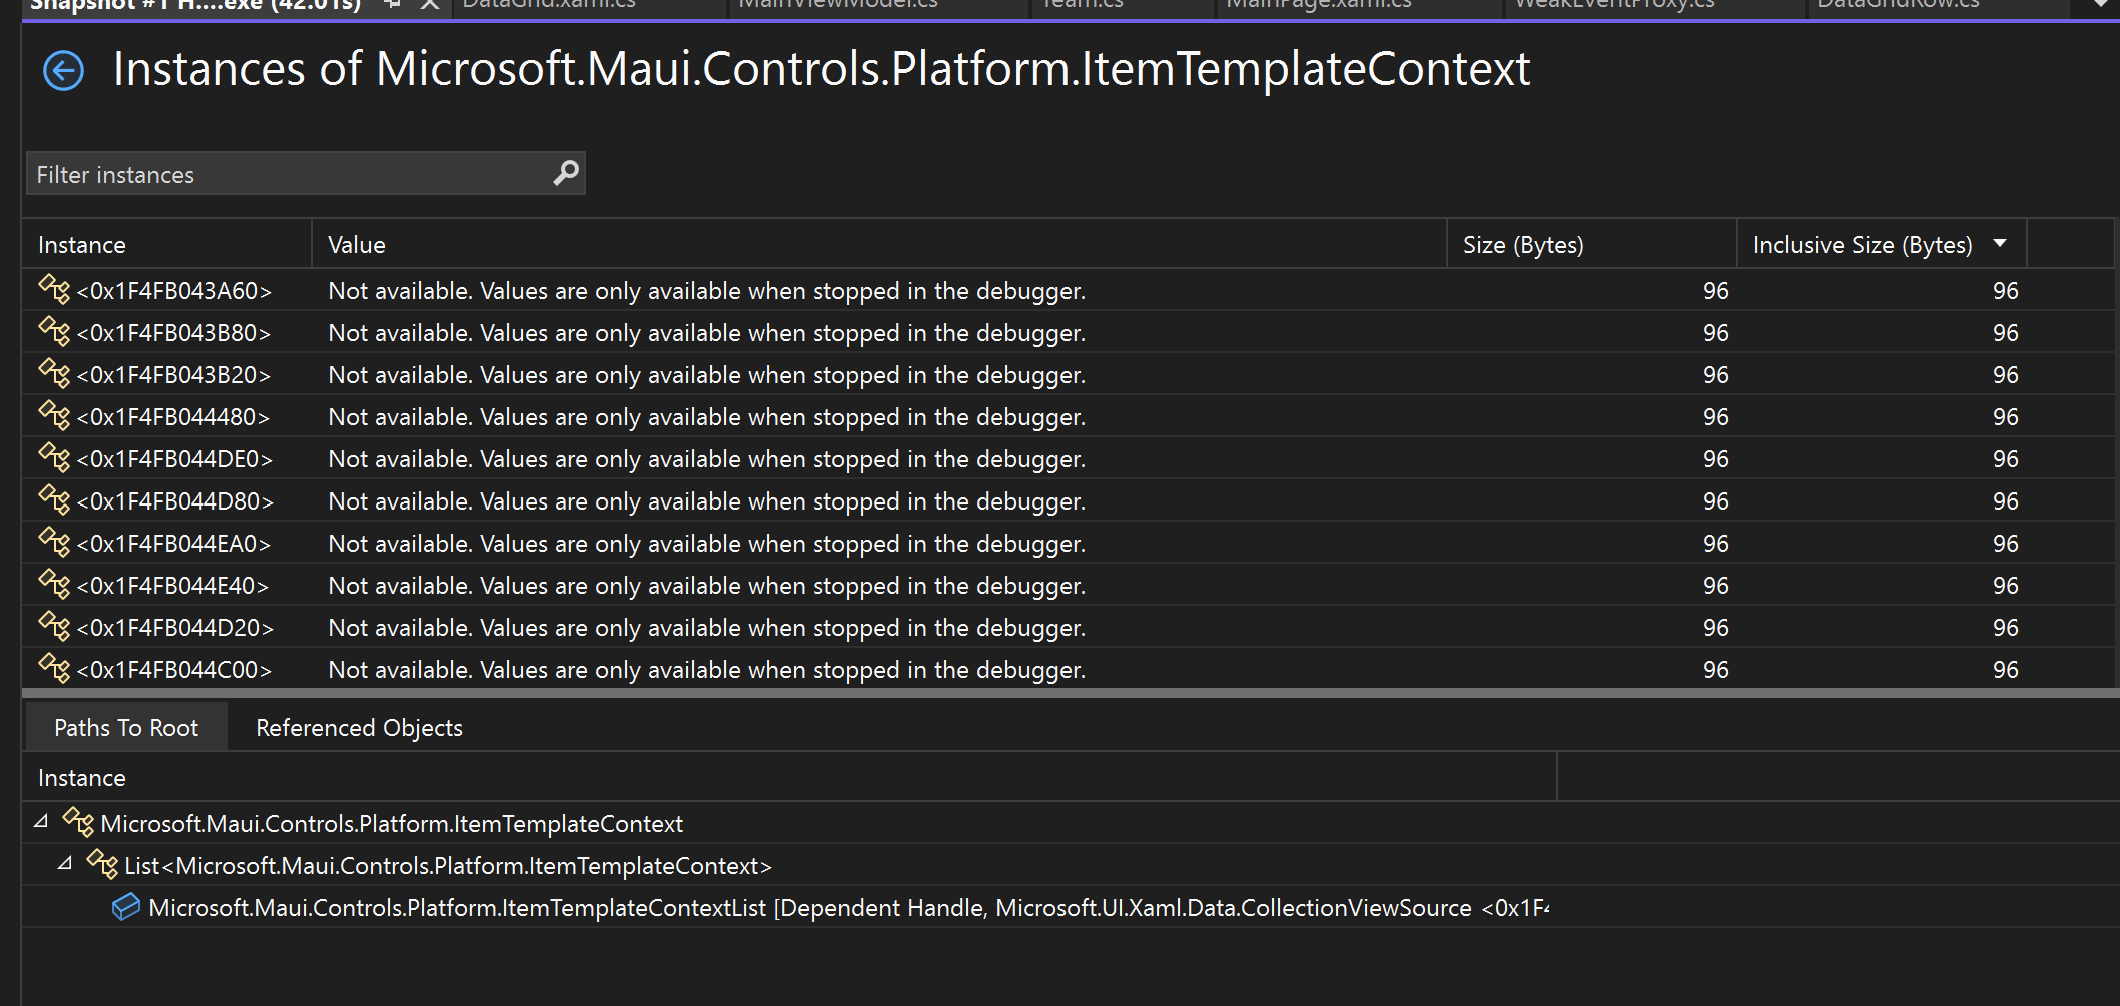2120x1006 pixels.
Task: Sort by the Size (Bytes) column header
Action: (1520, 243)
